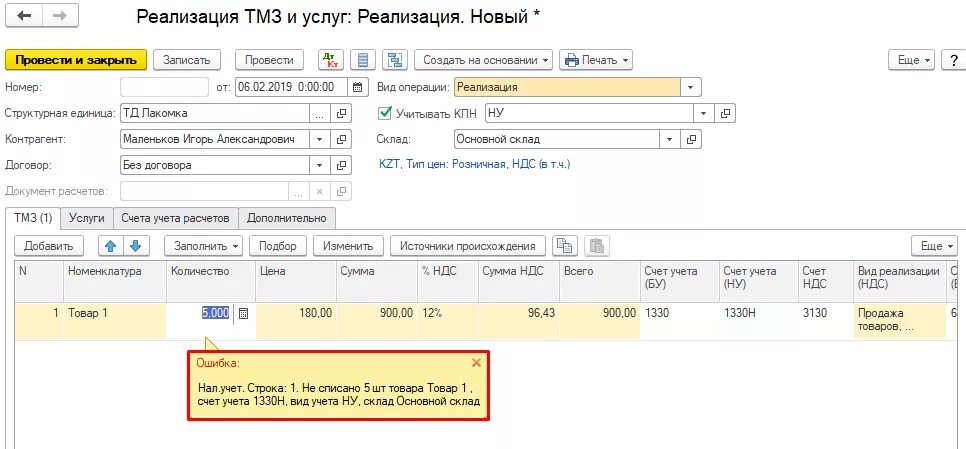The width and height of the screenshot is (966, 449).
Task: Select Вид реализации cell Продажа товаров
Action: pos(899,320)
